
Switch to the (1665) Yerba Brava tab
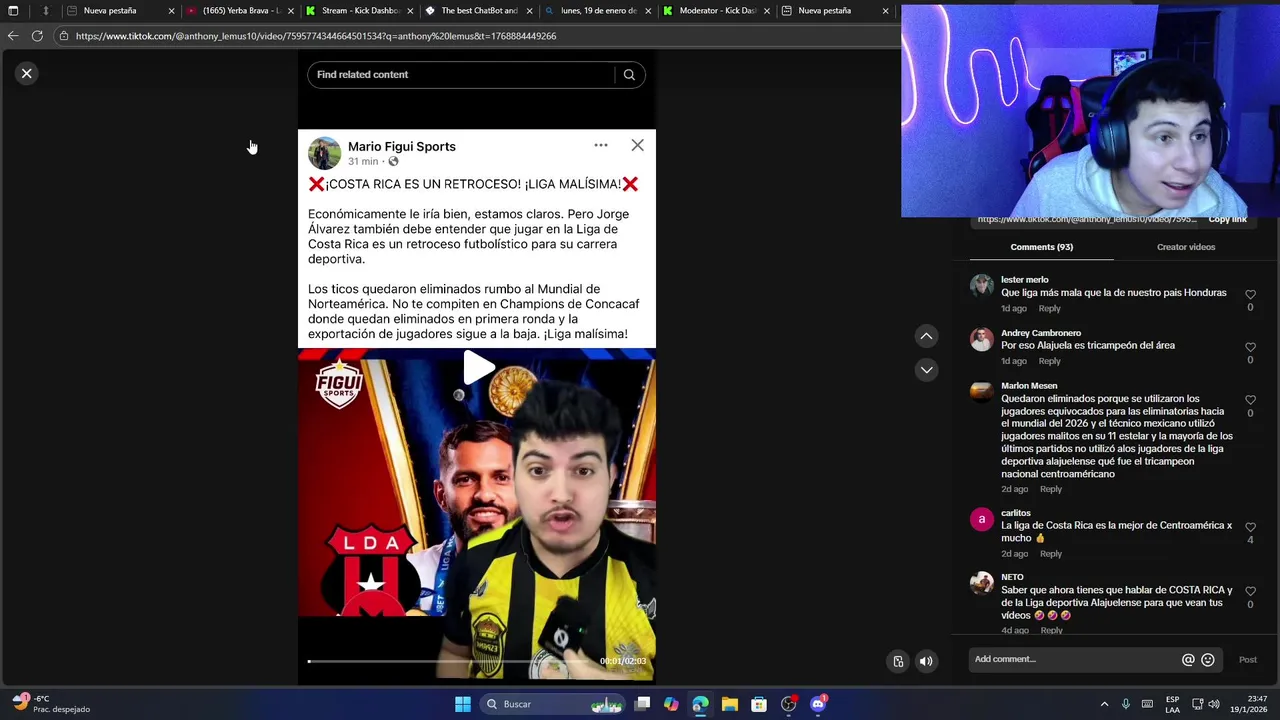pyautogui.click(x=240, y=11)
